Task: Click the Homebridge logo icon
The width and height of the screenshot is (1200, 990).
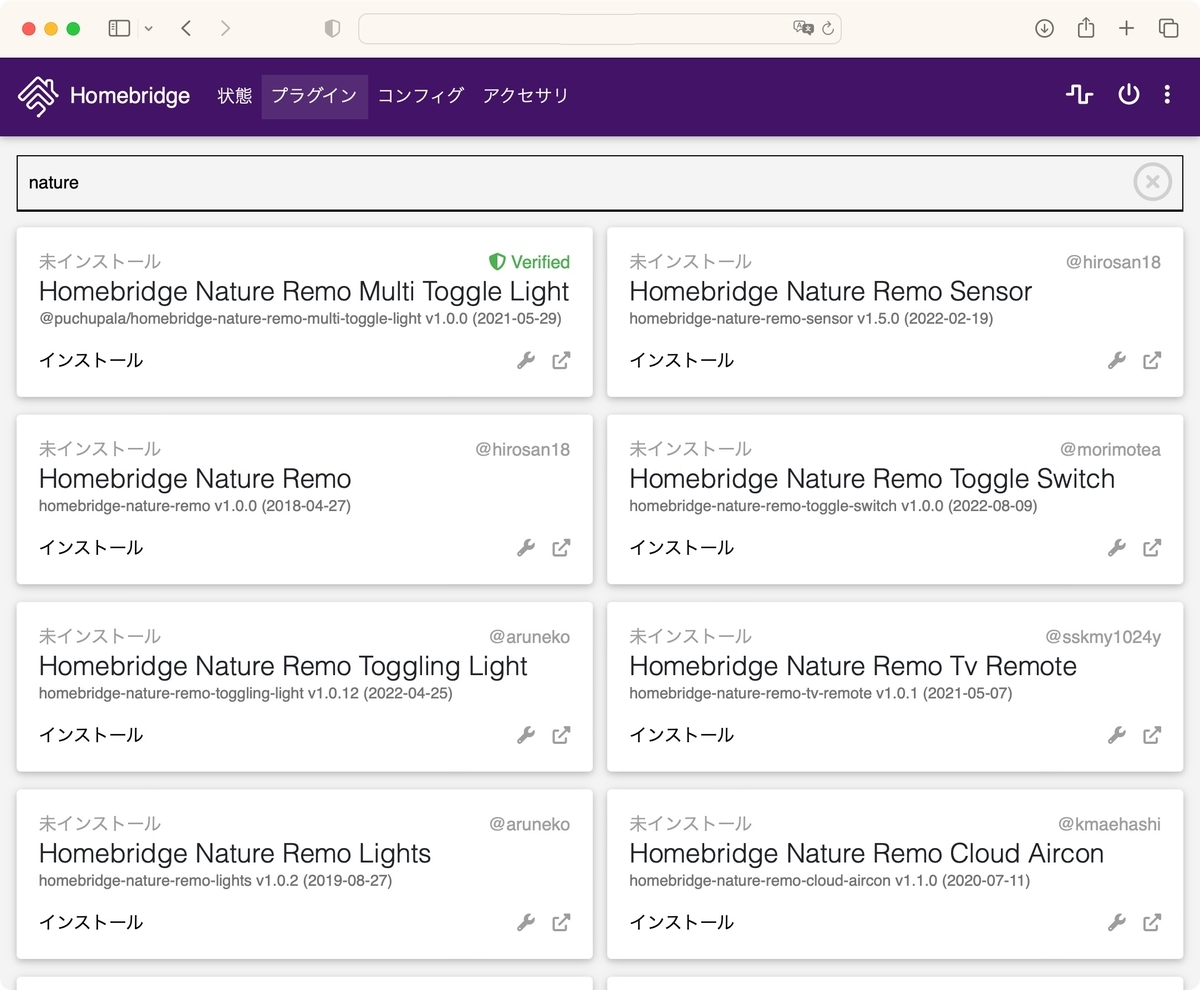Action: click(37, 96)
